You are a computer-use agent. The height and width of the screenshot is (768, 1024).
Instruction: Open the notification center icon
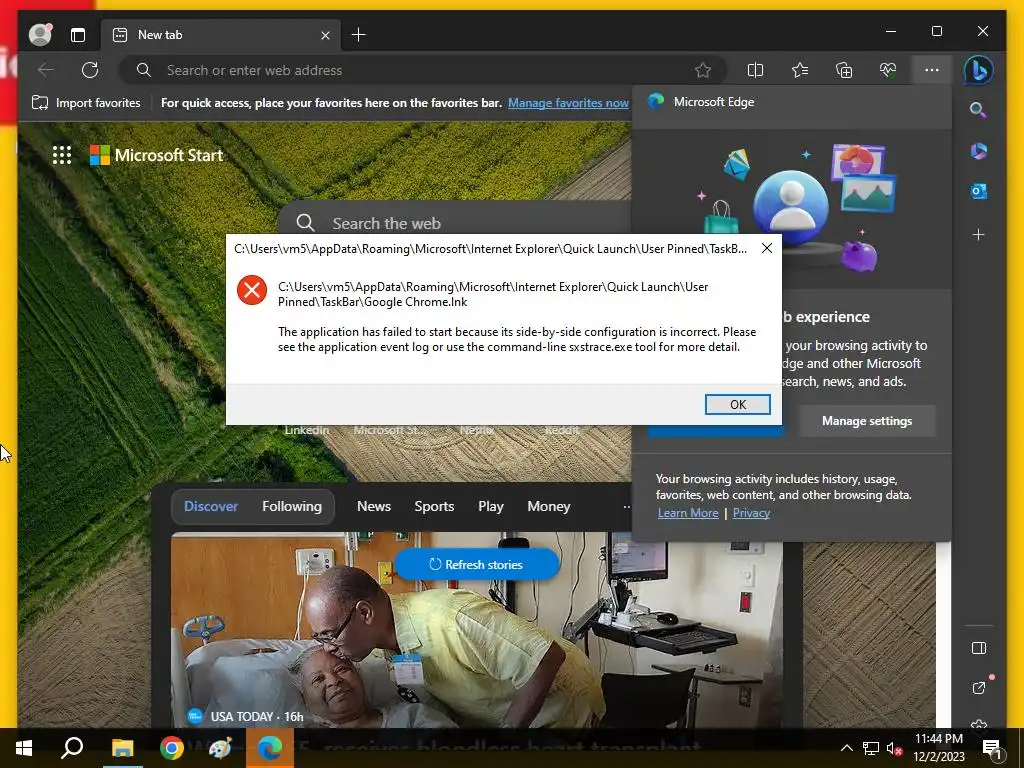coord(991,748)
